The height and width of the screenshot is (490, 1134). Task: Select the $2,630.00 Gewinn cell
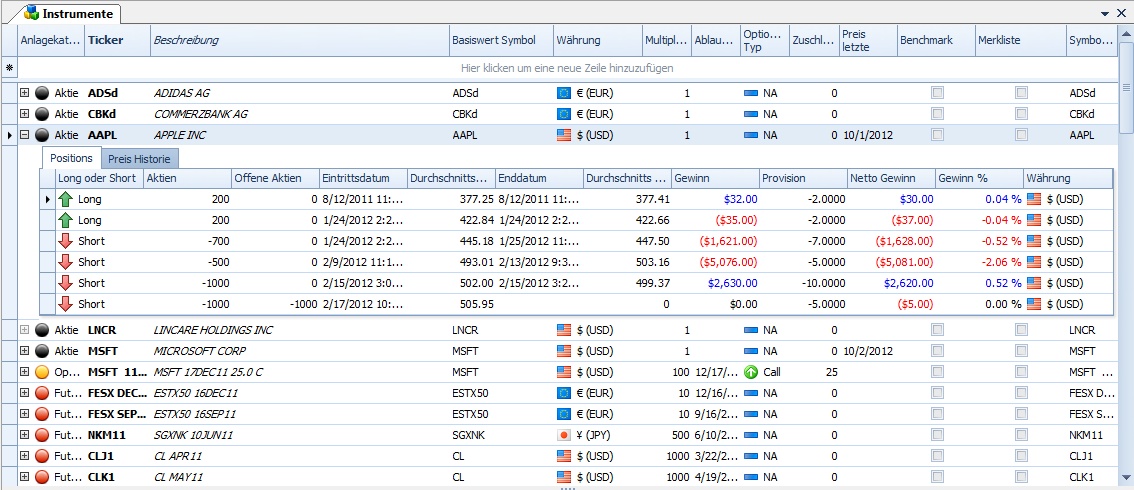point(715,283)
